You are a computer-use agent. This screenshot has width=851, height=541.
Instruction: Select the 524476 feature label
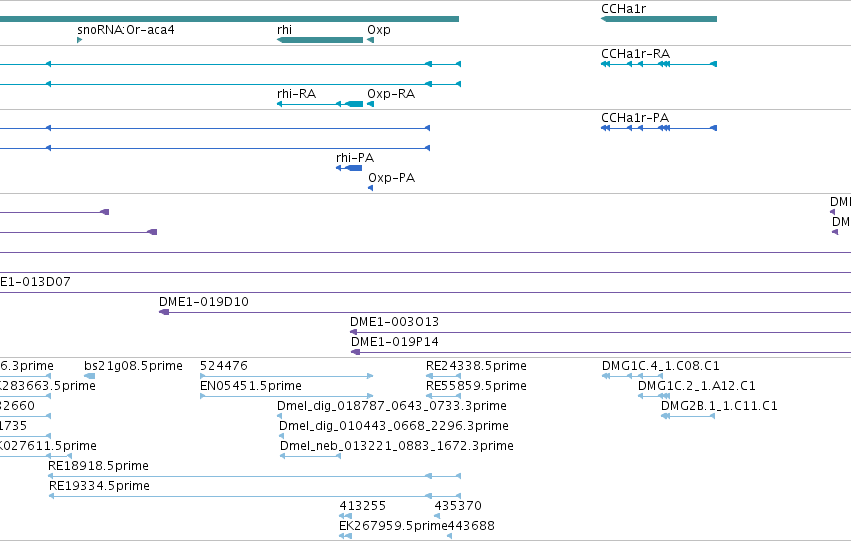click(224, 366)
